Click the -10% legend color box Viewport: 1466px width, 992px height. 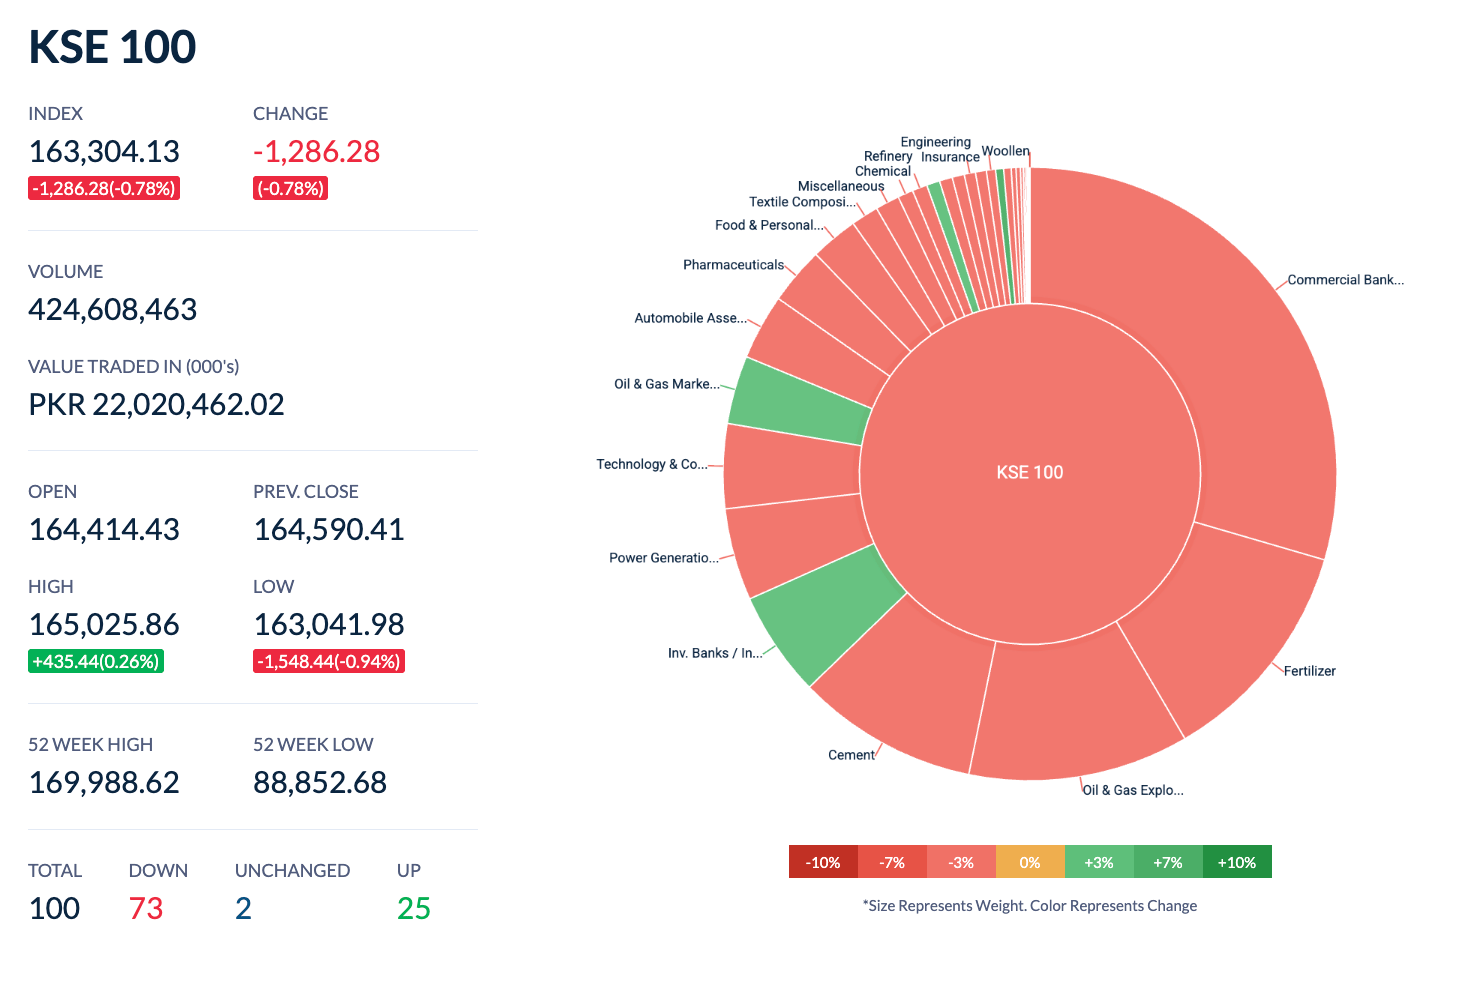(x=823, y=862)
